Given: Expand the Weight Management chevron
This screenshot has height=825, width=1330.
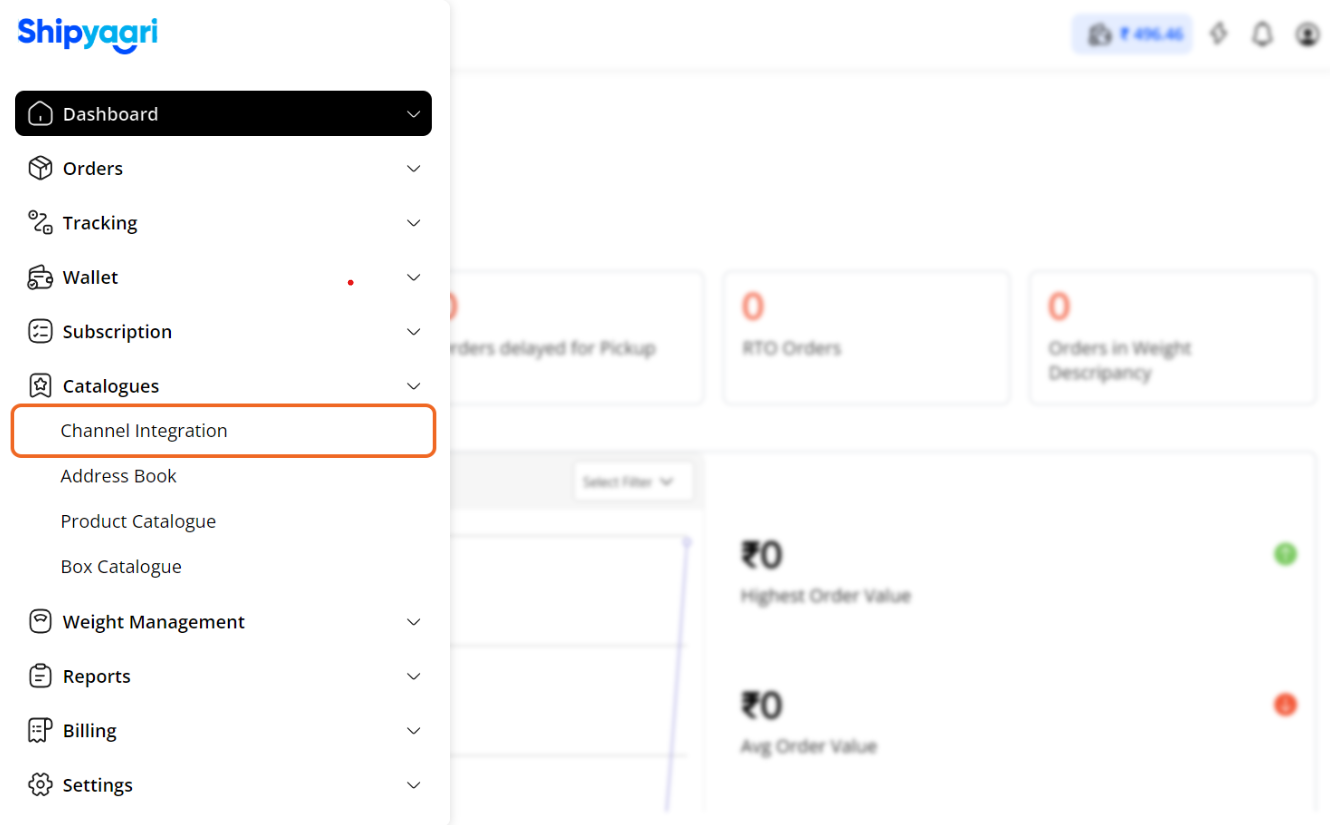Looking at the screenshot, I should coord(413,622).
